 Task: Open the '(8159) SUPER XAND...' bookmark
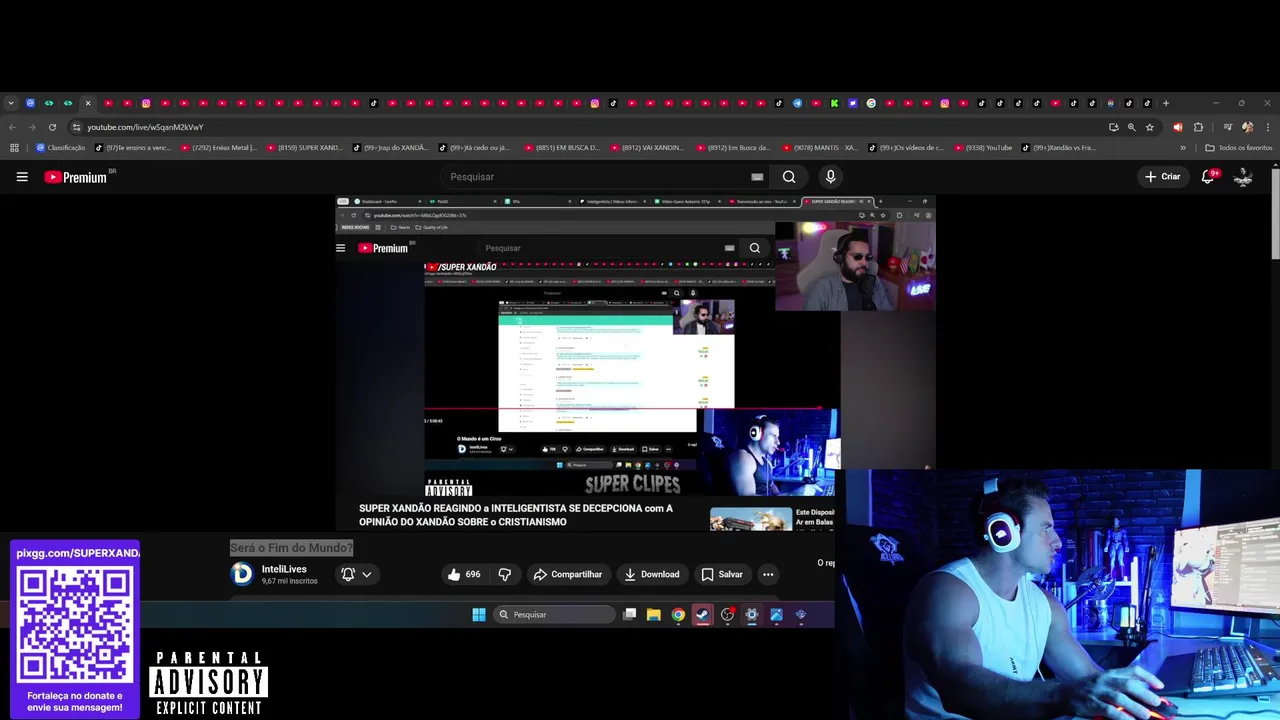[x=304, y=148]
